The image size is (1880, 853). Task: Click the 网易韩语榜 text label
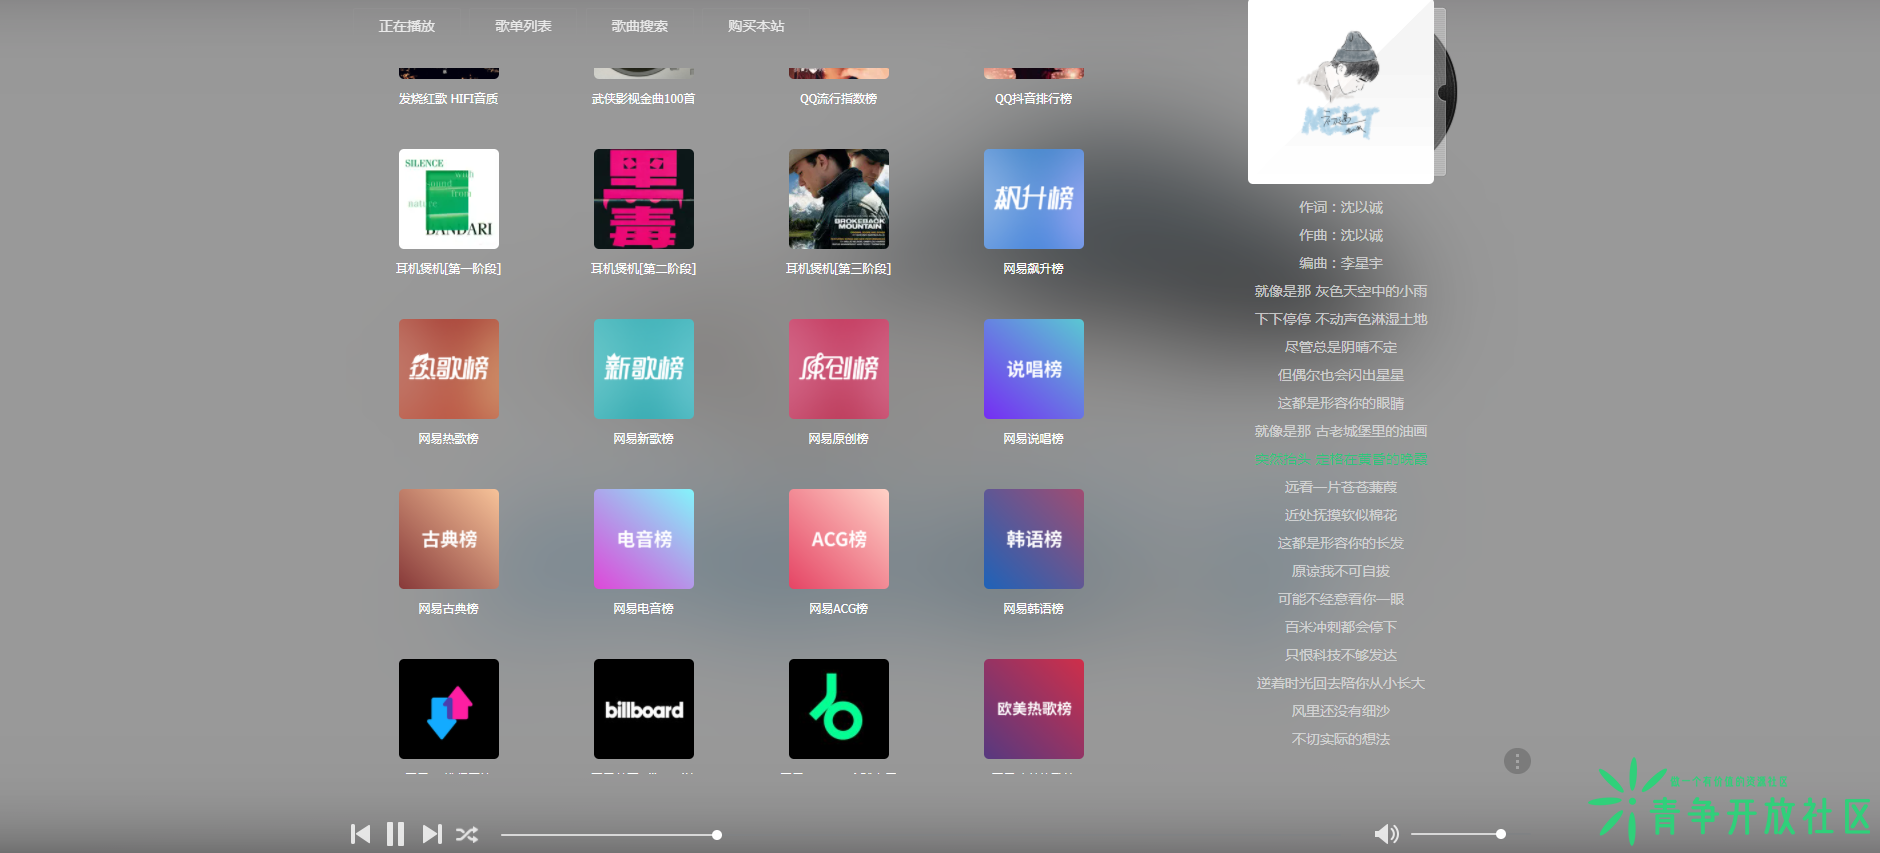tap(1034, 609)
